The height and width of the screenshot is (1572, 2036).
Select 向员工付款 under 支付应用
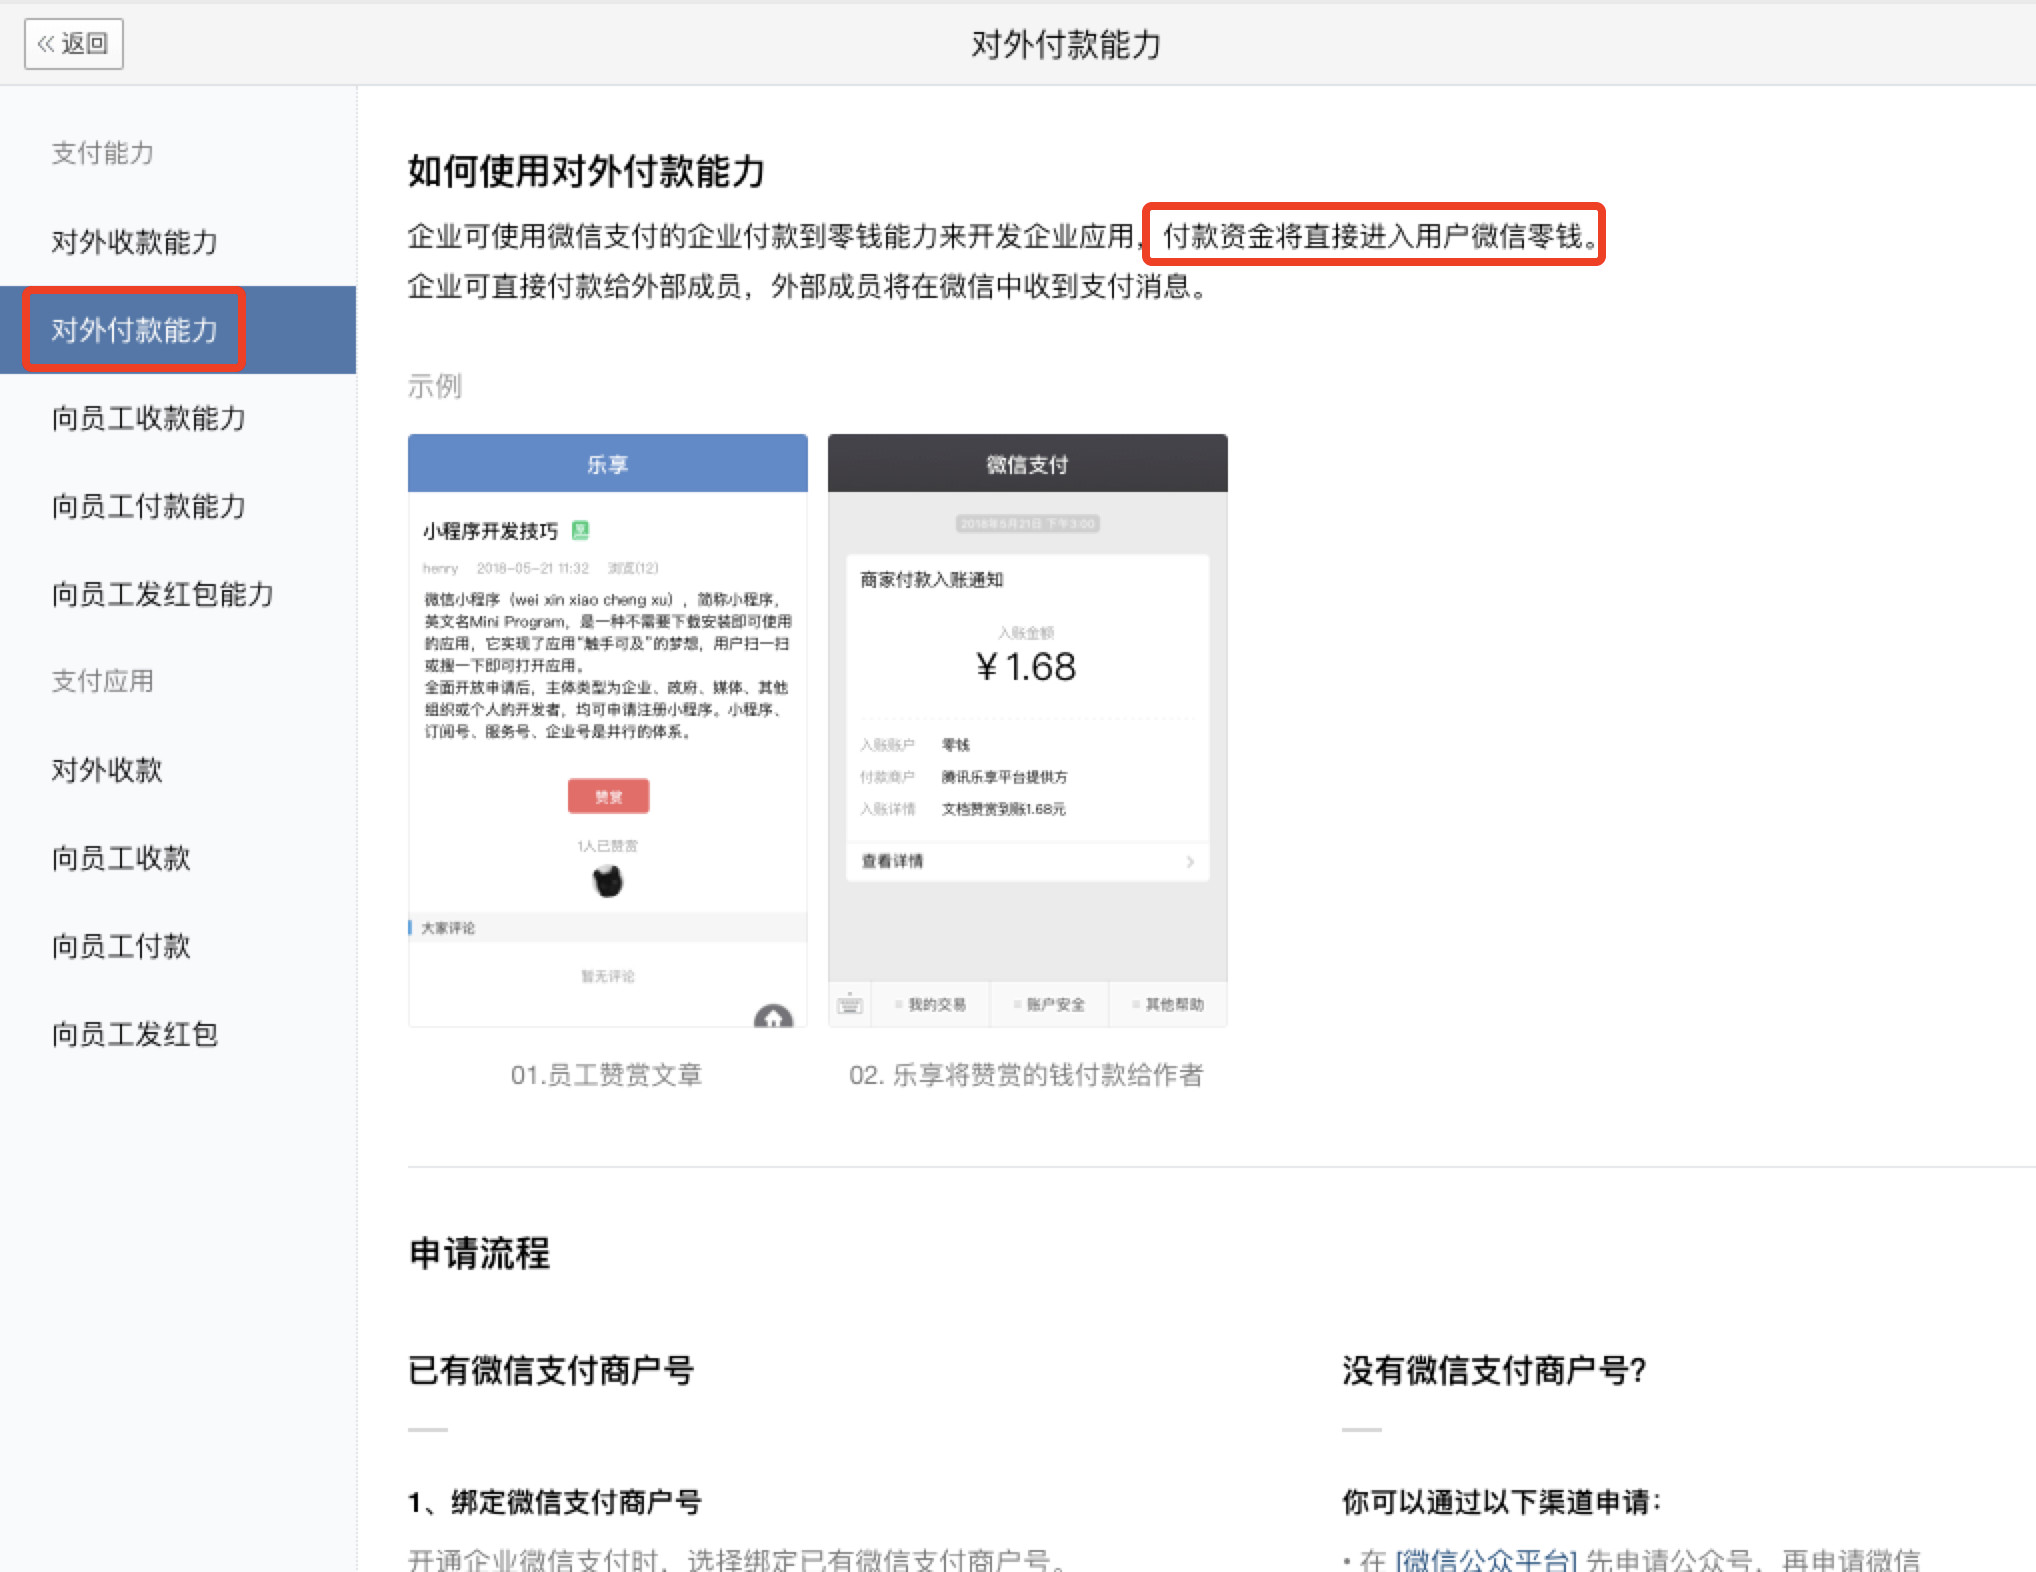coord(121,946)
